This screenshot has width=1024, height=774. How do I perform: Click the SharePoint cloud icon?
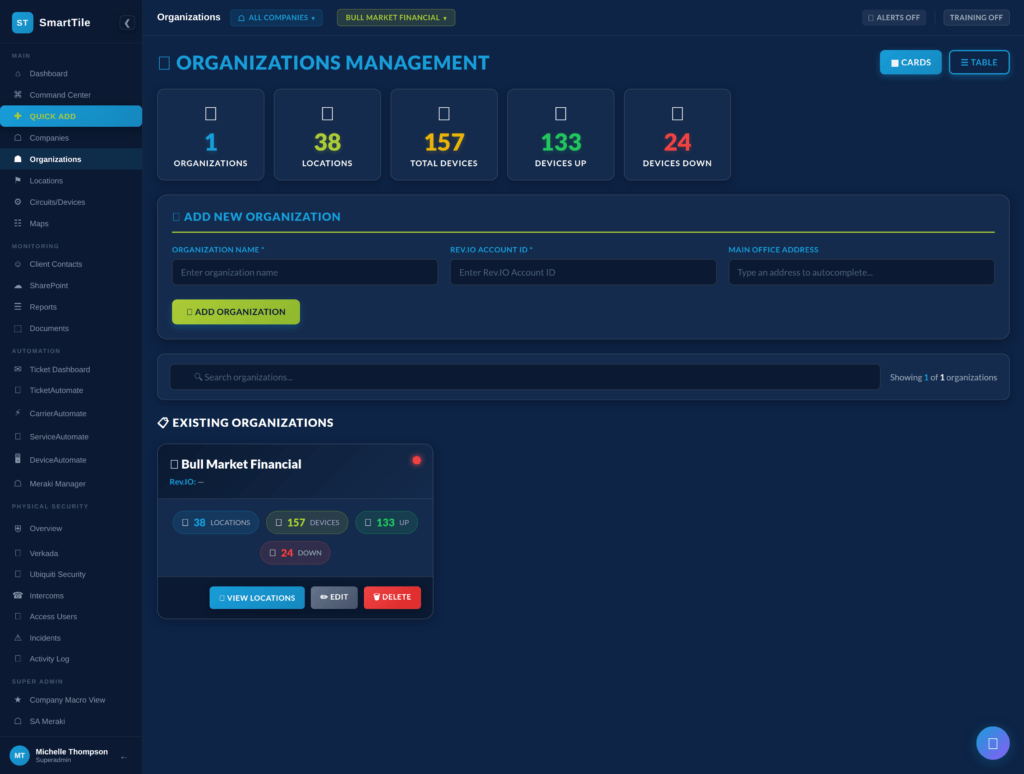(18, 285)
